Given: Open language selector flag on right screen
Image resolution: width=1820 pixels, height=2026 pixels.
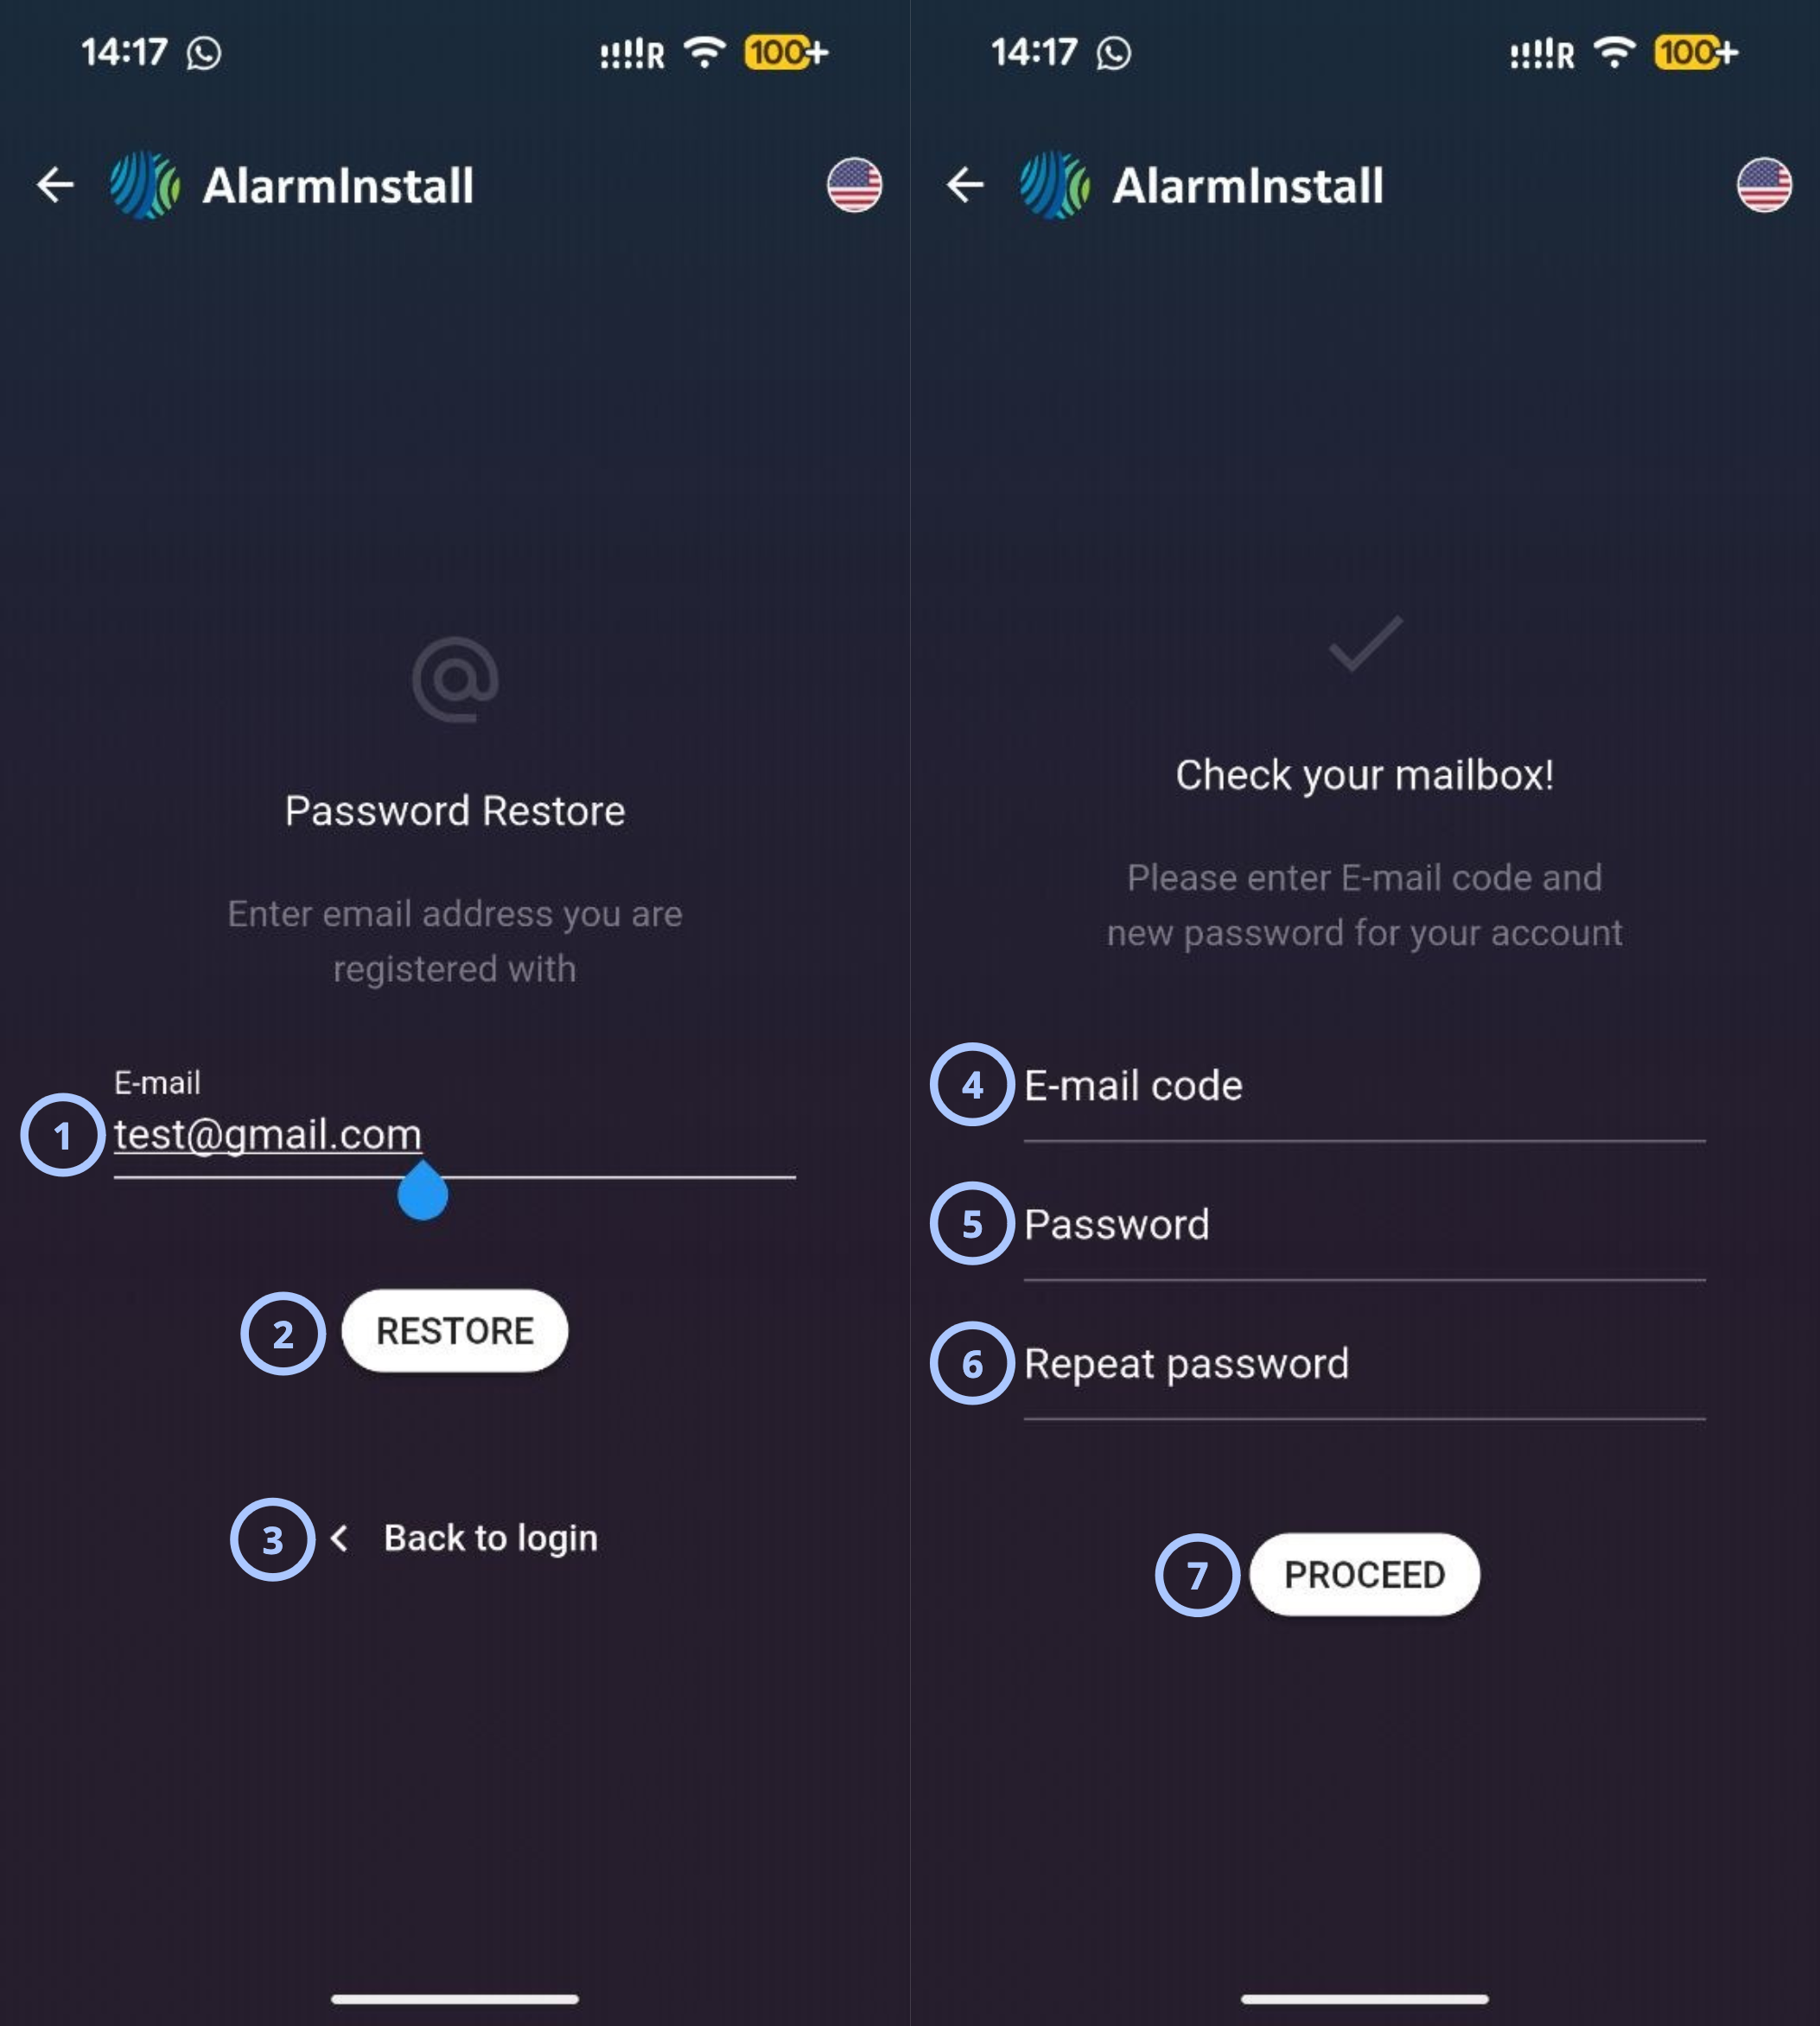Looking at the screenshot, I should point(1764,185).
